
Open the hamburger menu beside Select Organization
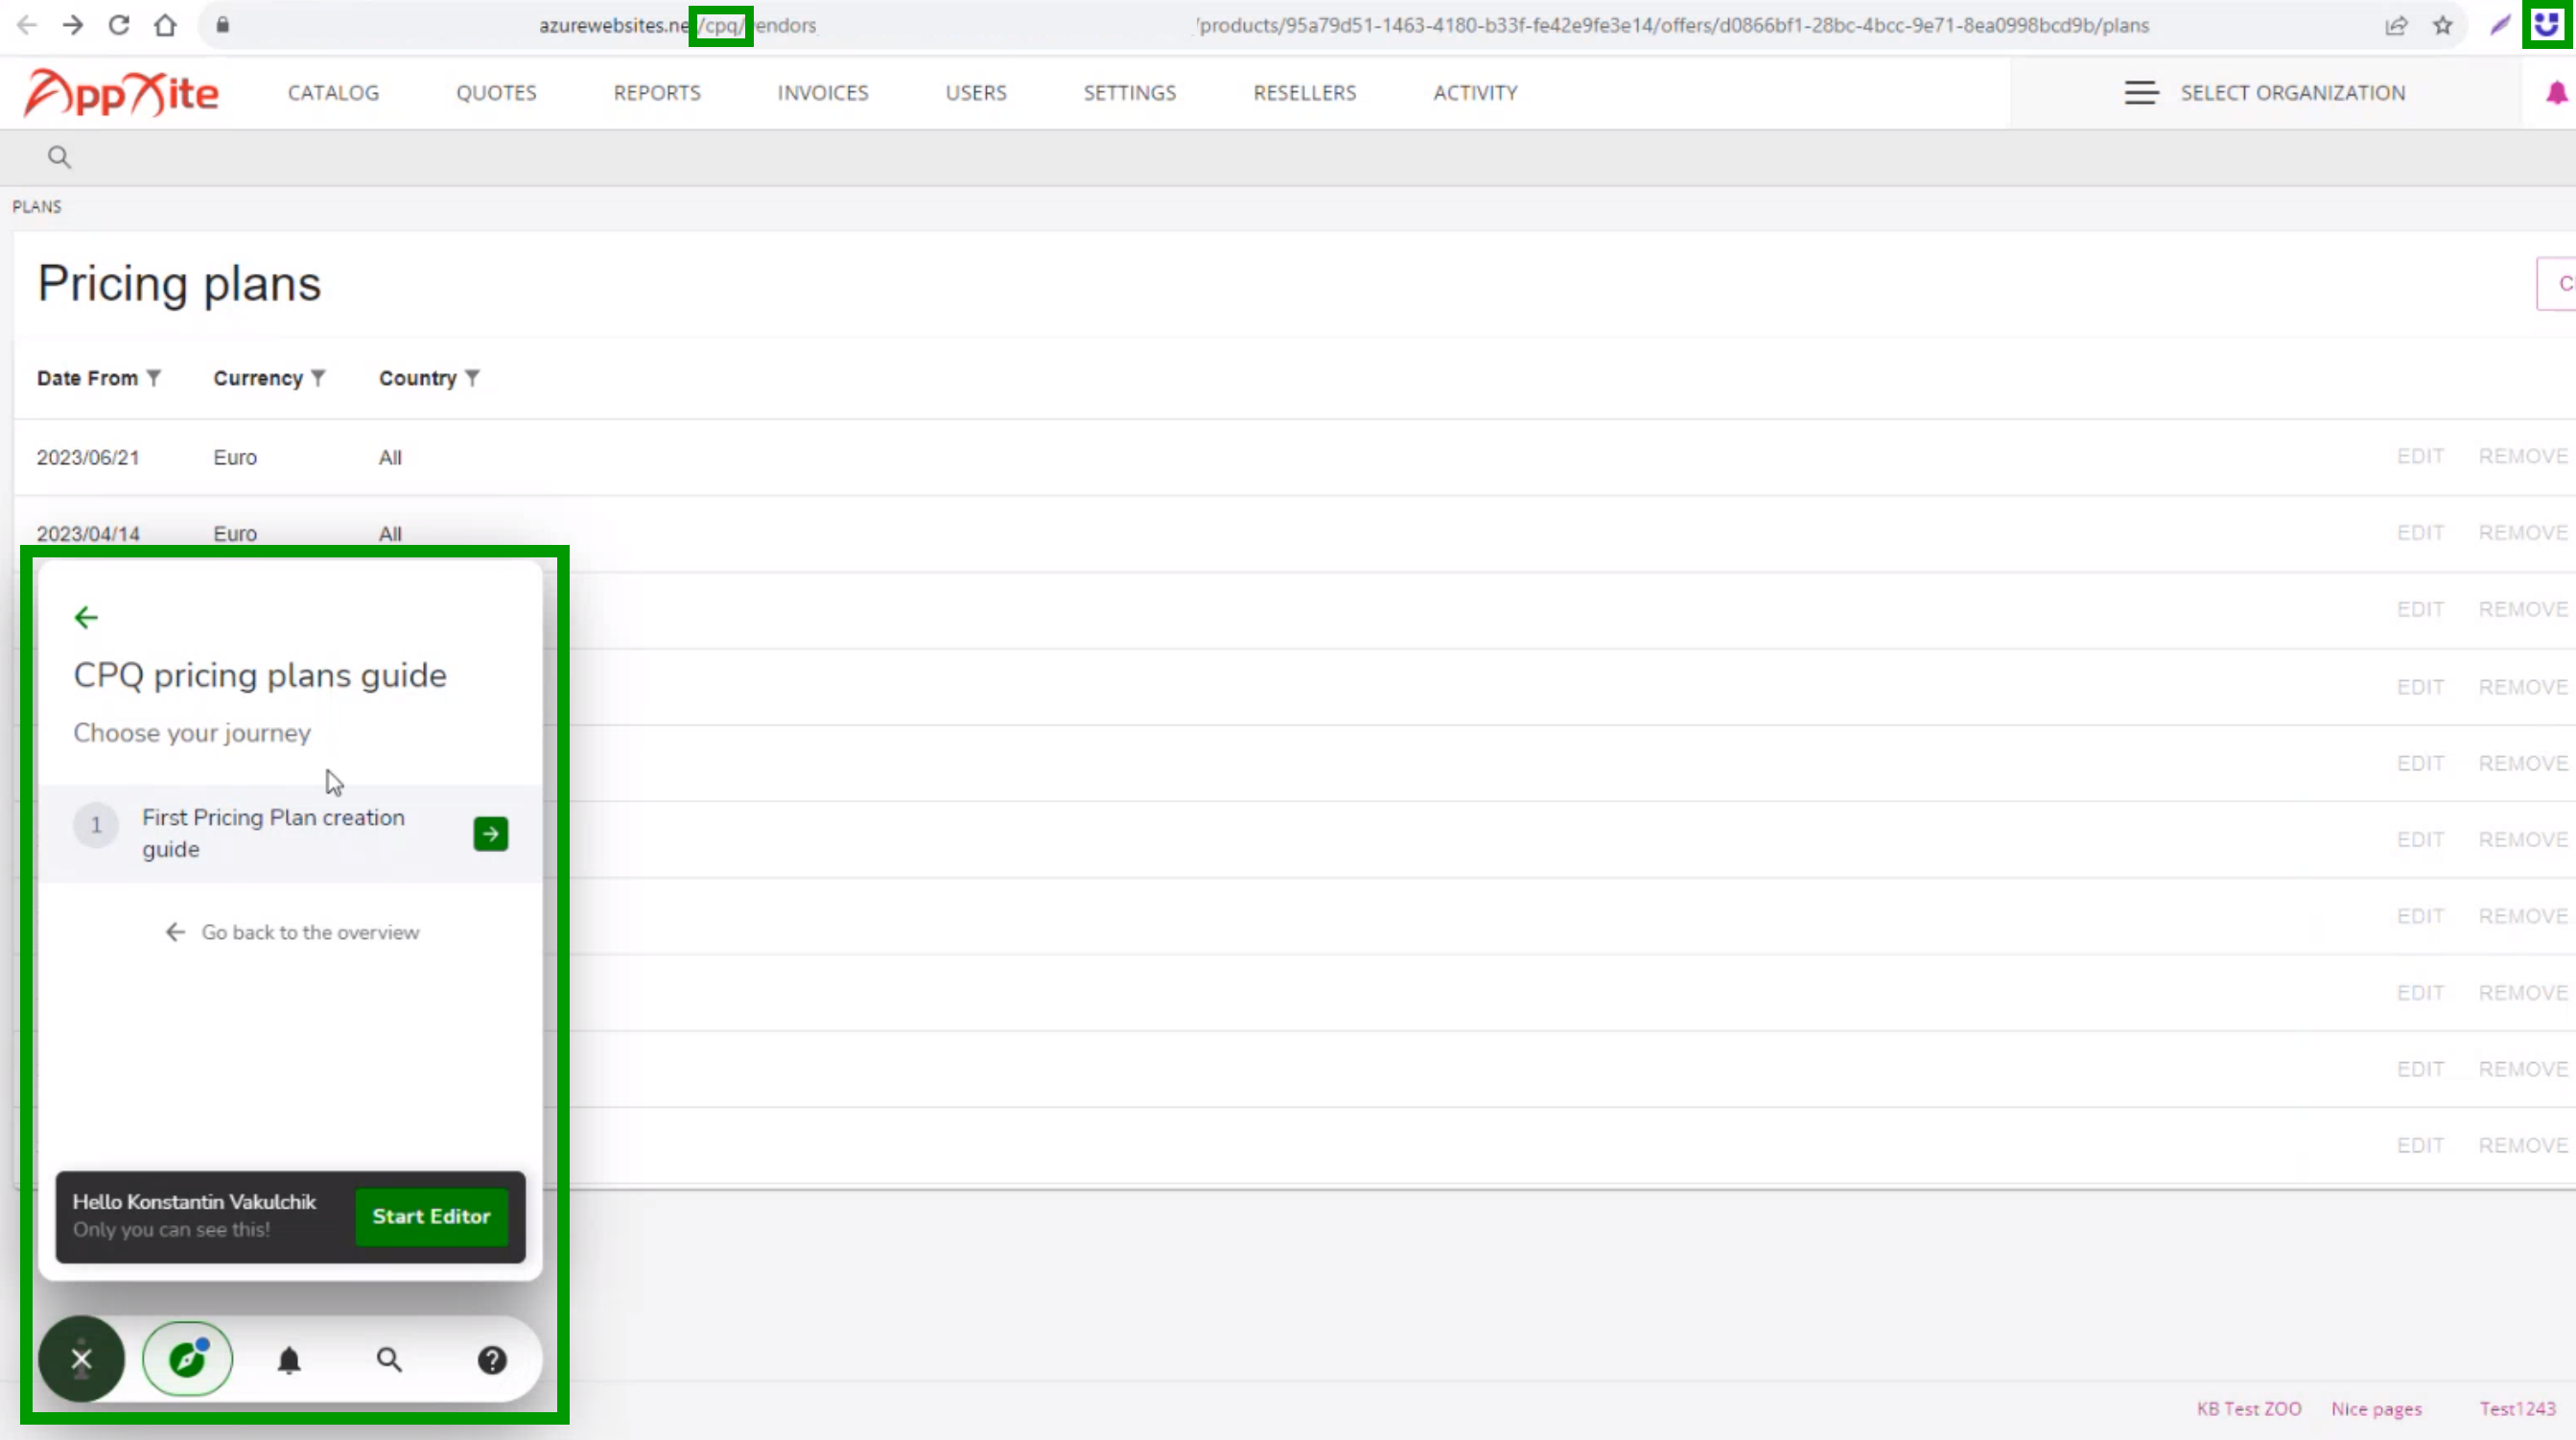point(2141,93)
